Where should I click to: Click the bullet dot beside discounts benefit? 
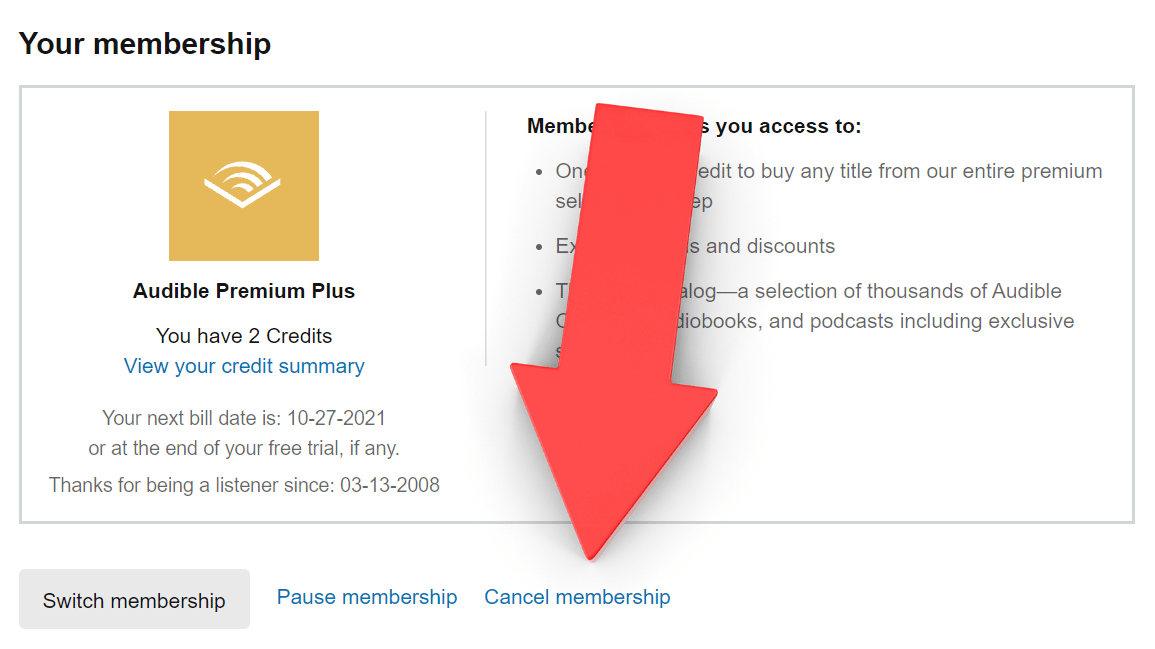(x=539, y=247)
